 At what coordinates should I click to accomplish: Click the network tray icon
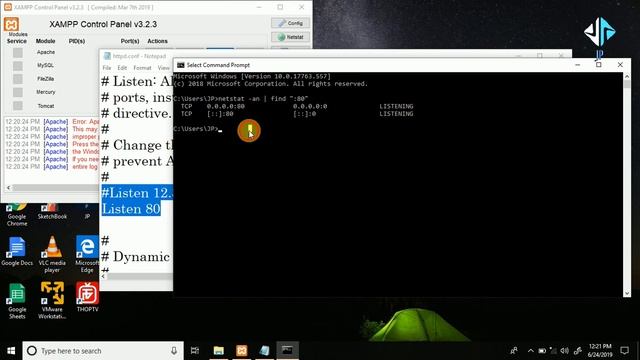point(553,351)
